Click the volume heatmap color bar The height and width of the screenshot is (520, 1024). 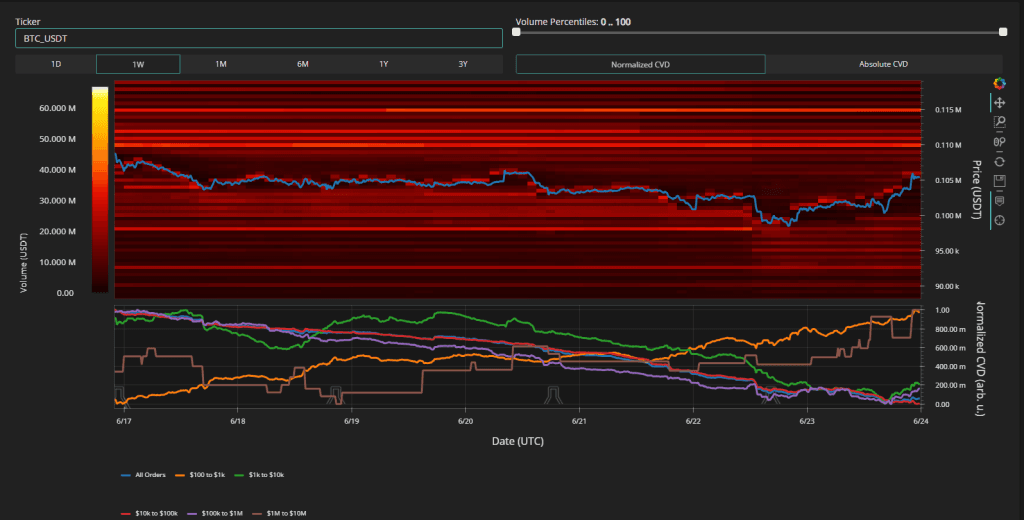pyautogui.click(x=100, y=189)
